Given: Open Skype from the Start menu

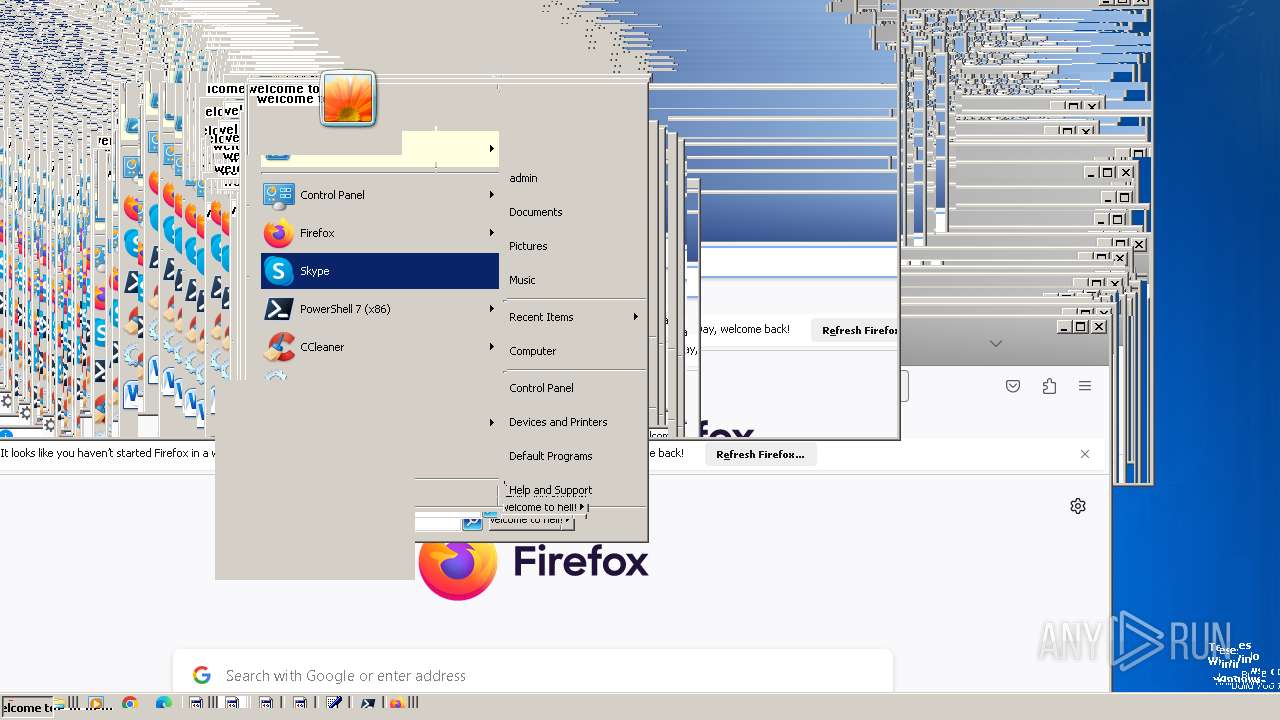Looking at the screenshot, I should 380,271.
